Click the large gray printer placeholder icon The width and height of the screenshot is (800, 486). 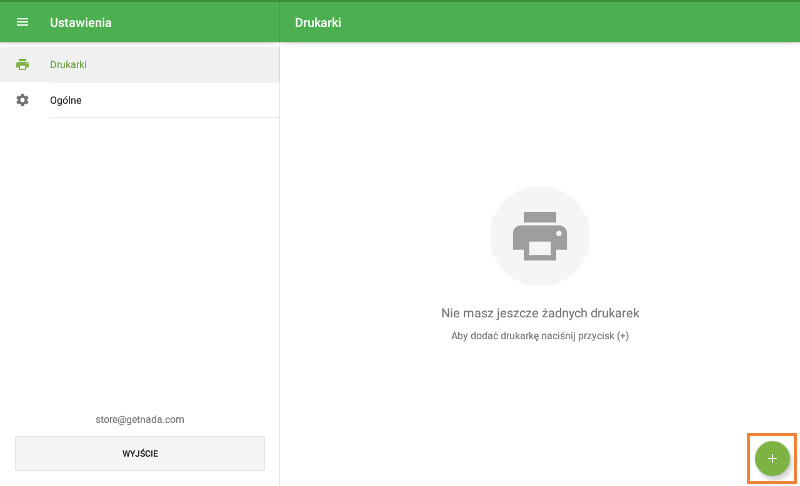coord(539,236)
